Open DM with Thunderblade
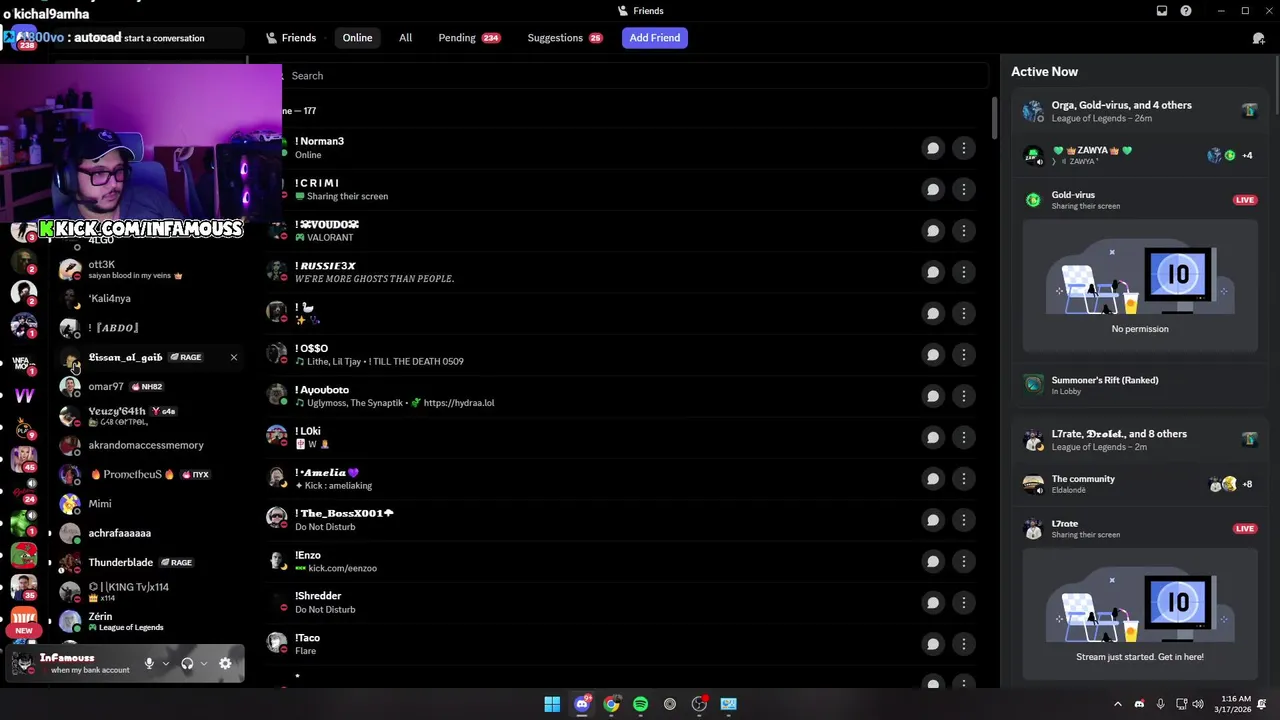 pyautogui.click(x=148, y=562)
